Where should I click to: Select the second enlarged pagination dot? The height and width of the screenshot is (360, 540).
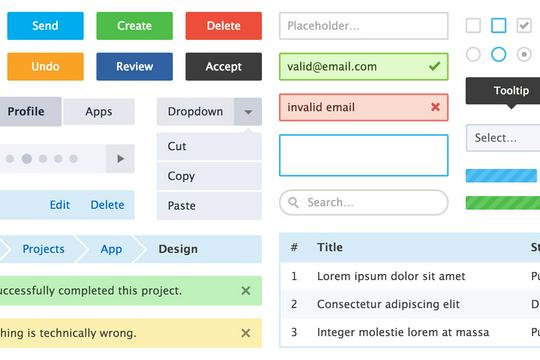(x=27, y=159)
